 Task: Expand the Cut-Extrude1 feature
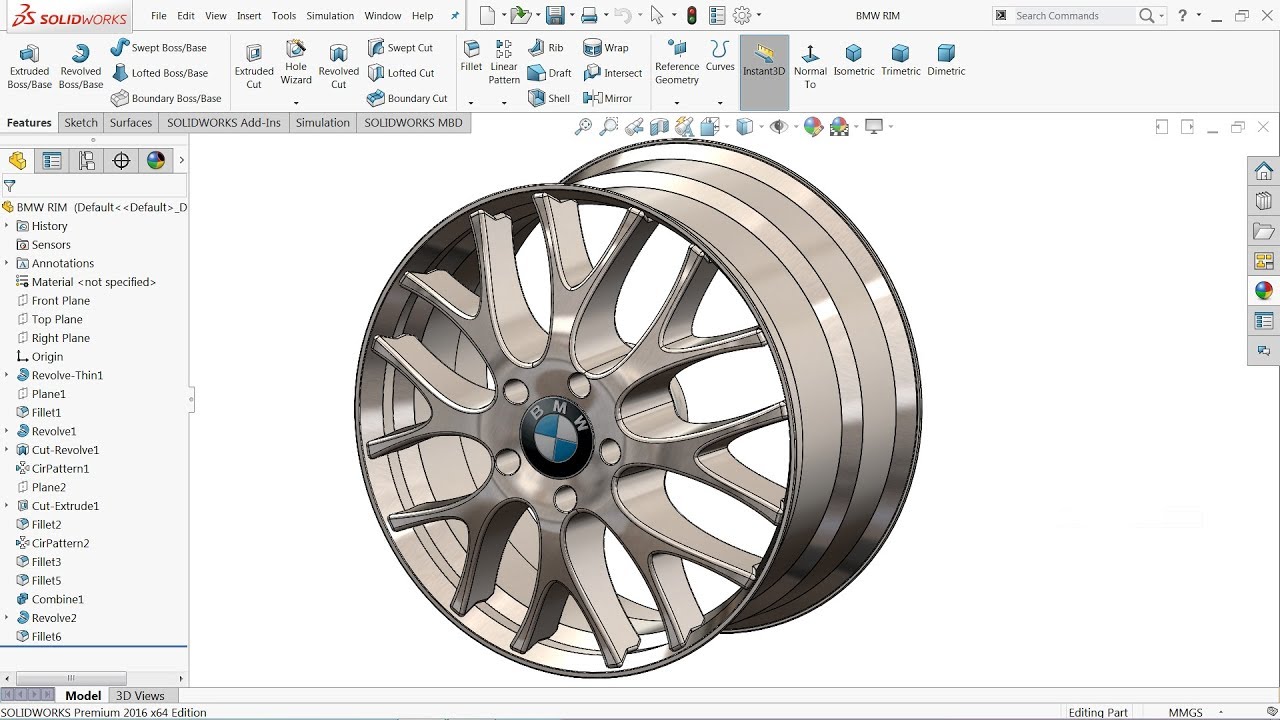6,506
